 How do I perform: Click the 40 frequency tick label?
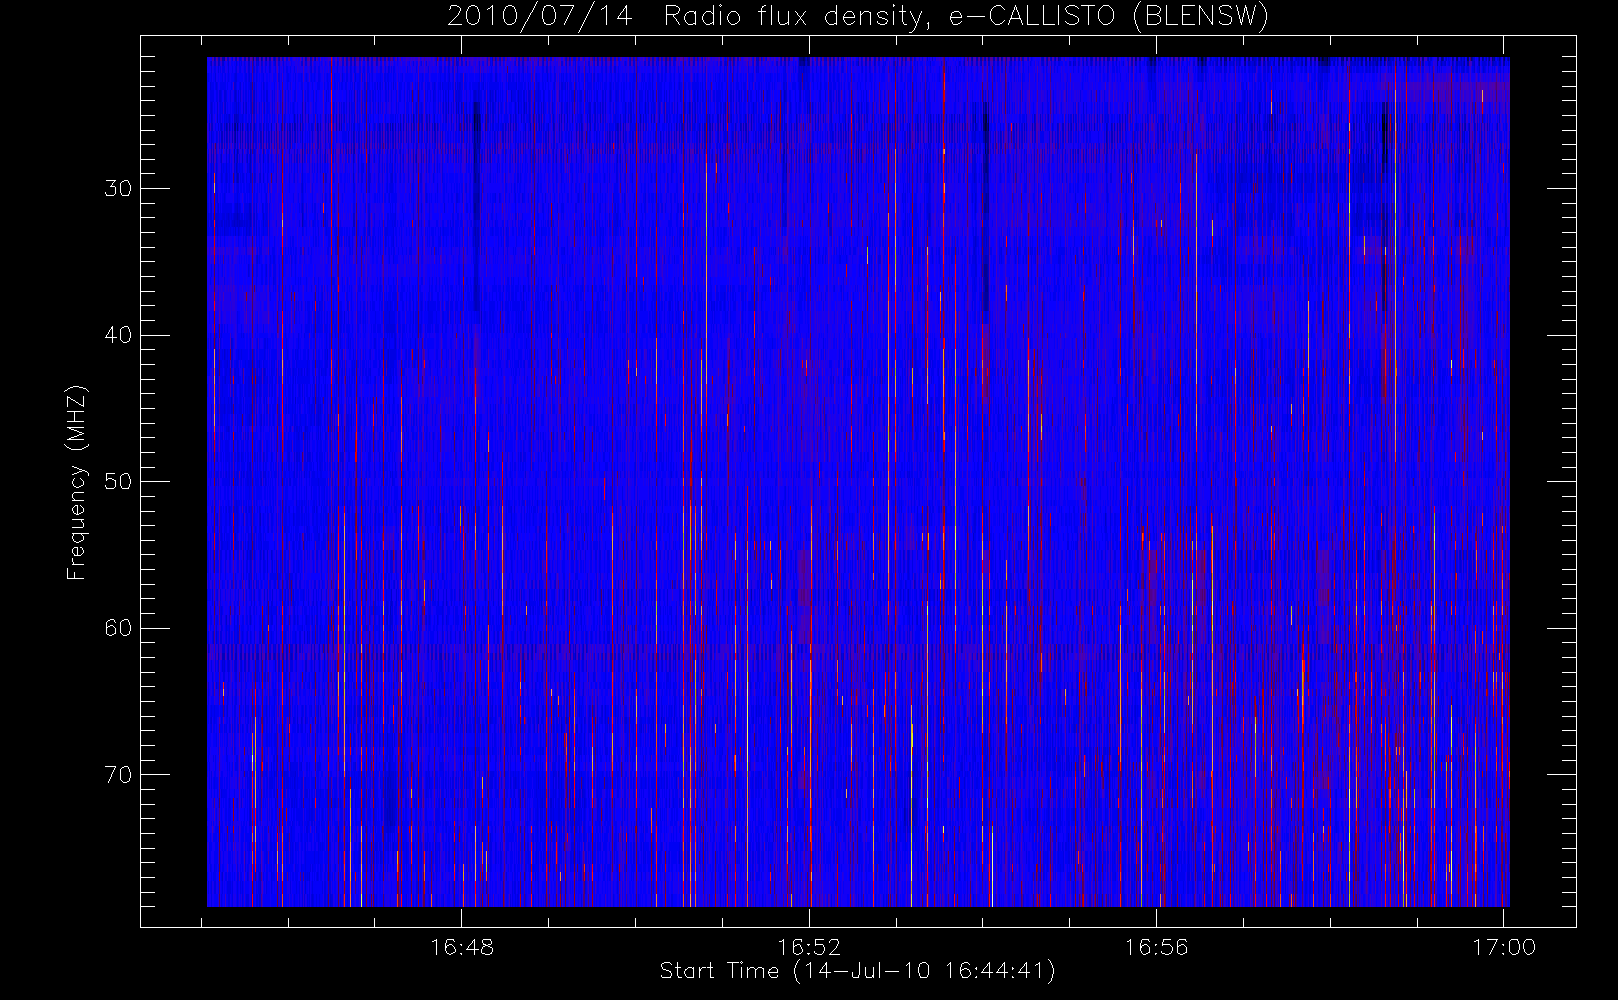[x=118, y=335]
